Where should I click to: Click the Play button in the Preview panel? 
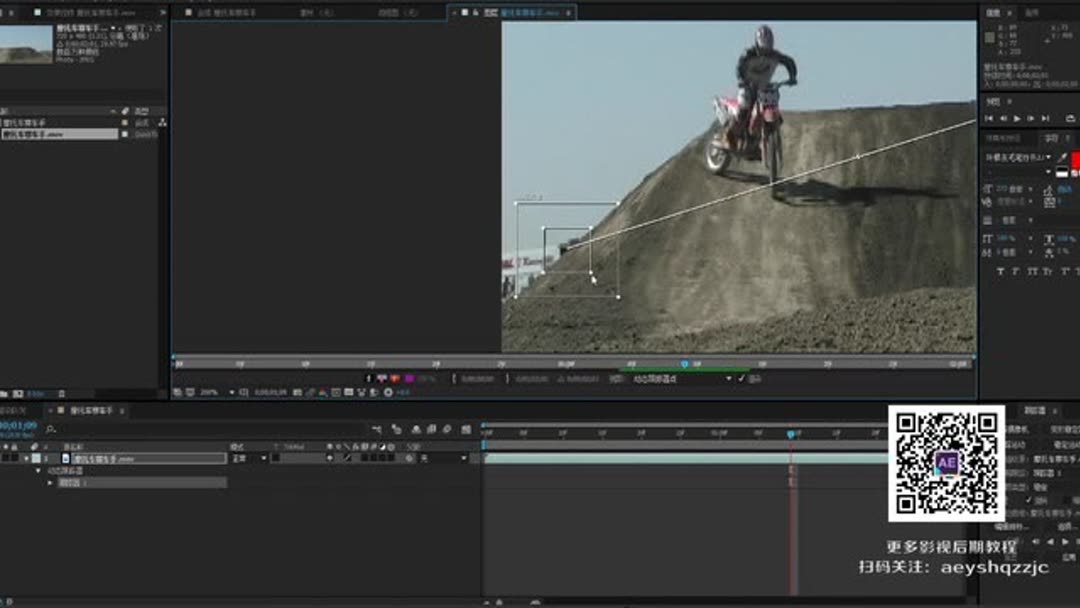(1016, 116)
